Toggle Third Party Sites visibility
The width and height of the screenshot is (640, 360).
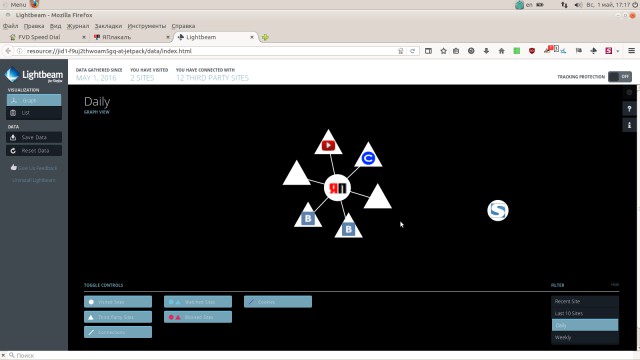pos(118,317)
